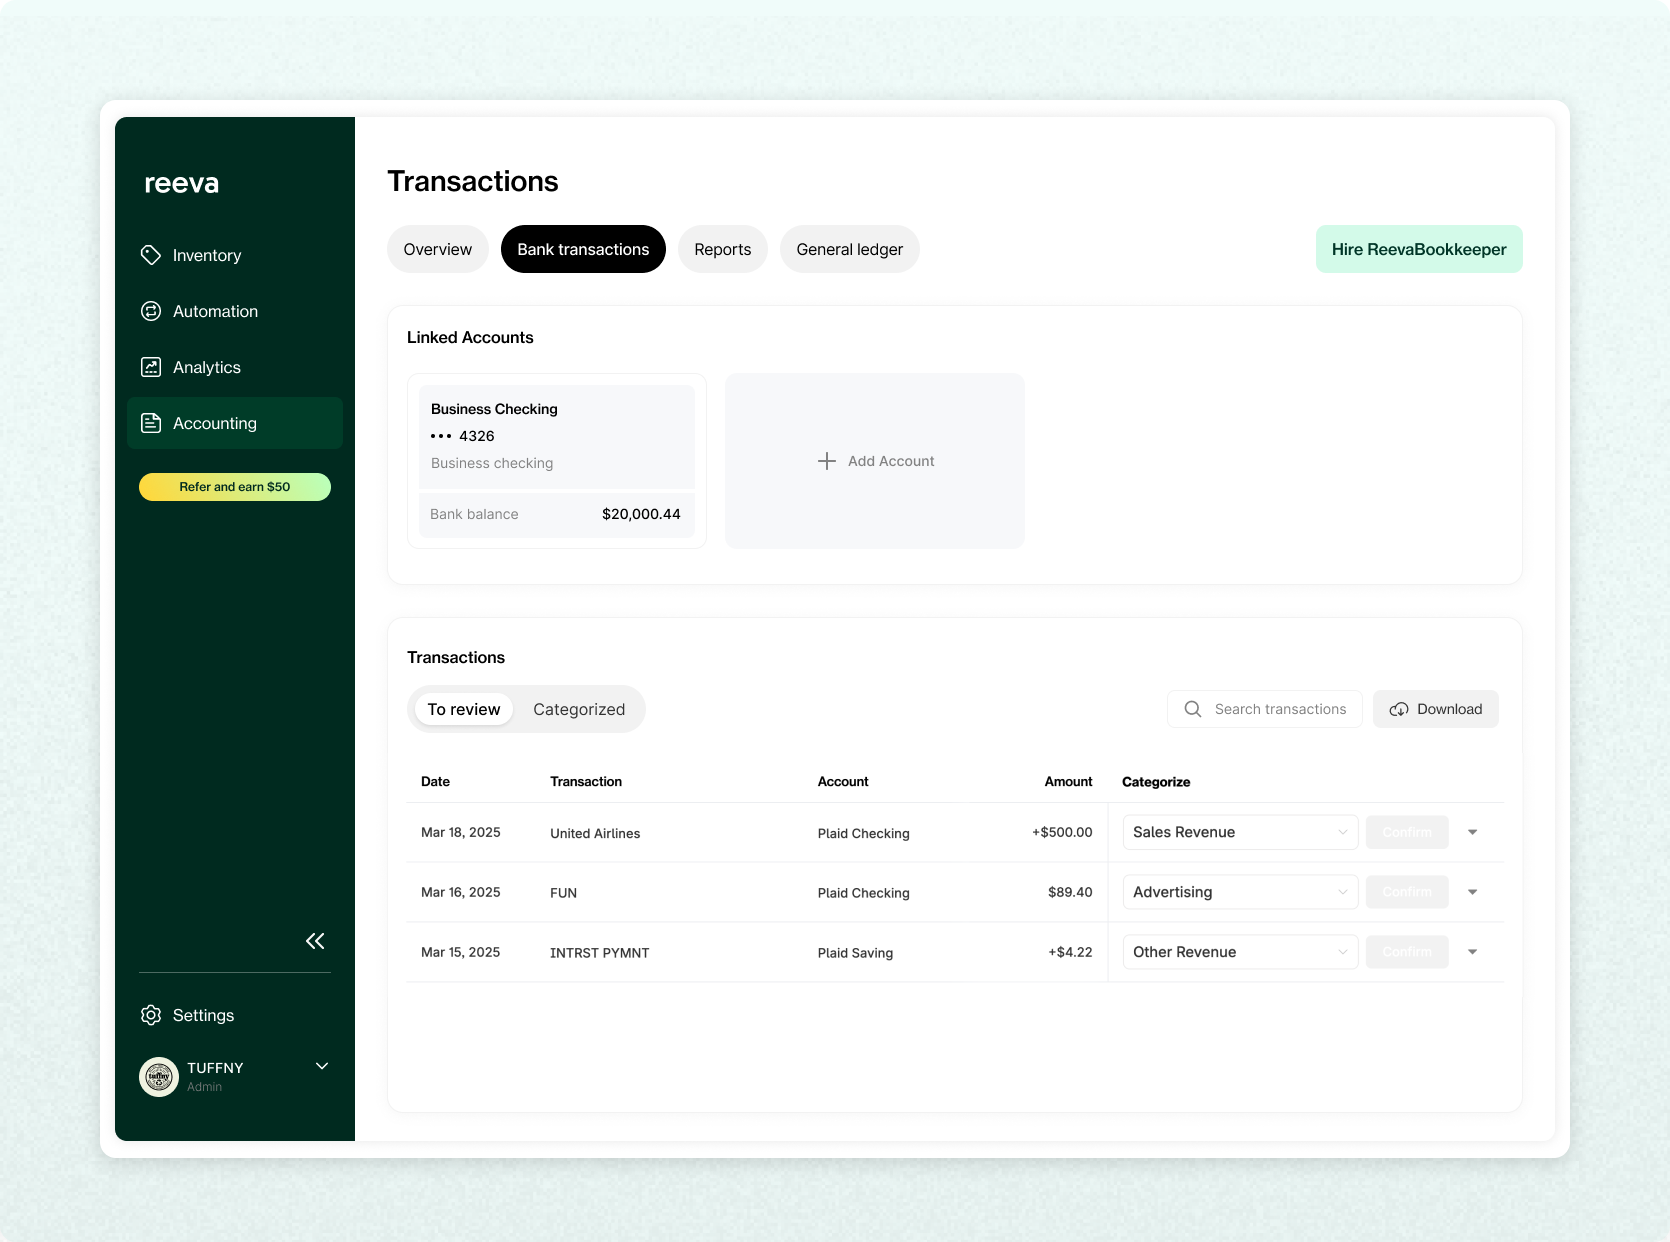This screenshot has width=1670, height=1242.
Task: Open the Advertising category dropdown
Action: point(1240,892)
